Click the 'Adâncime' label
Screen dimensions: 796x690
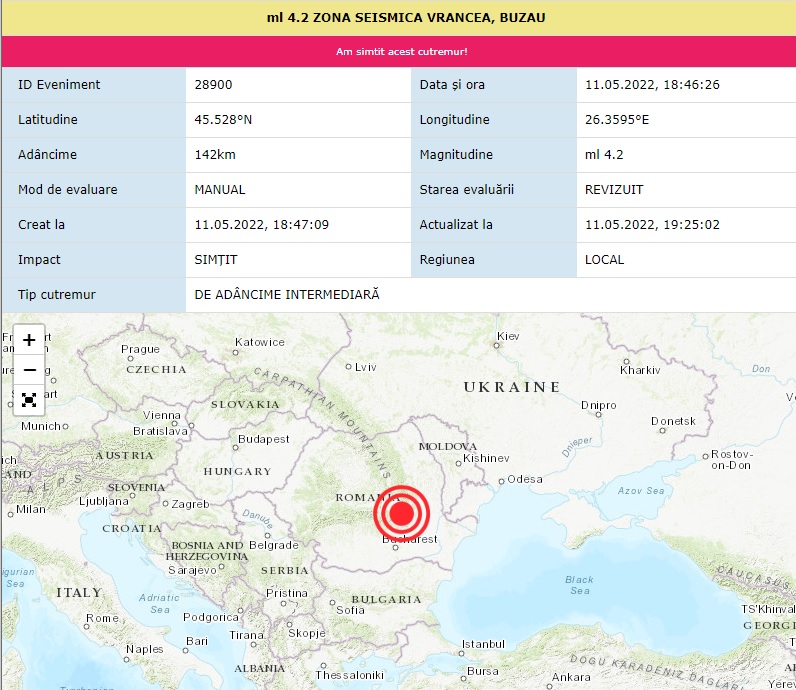pyautogui.click(x=47, y=154)
